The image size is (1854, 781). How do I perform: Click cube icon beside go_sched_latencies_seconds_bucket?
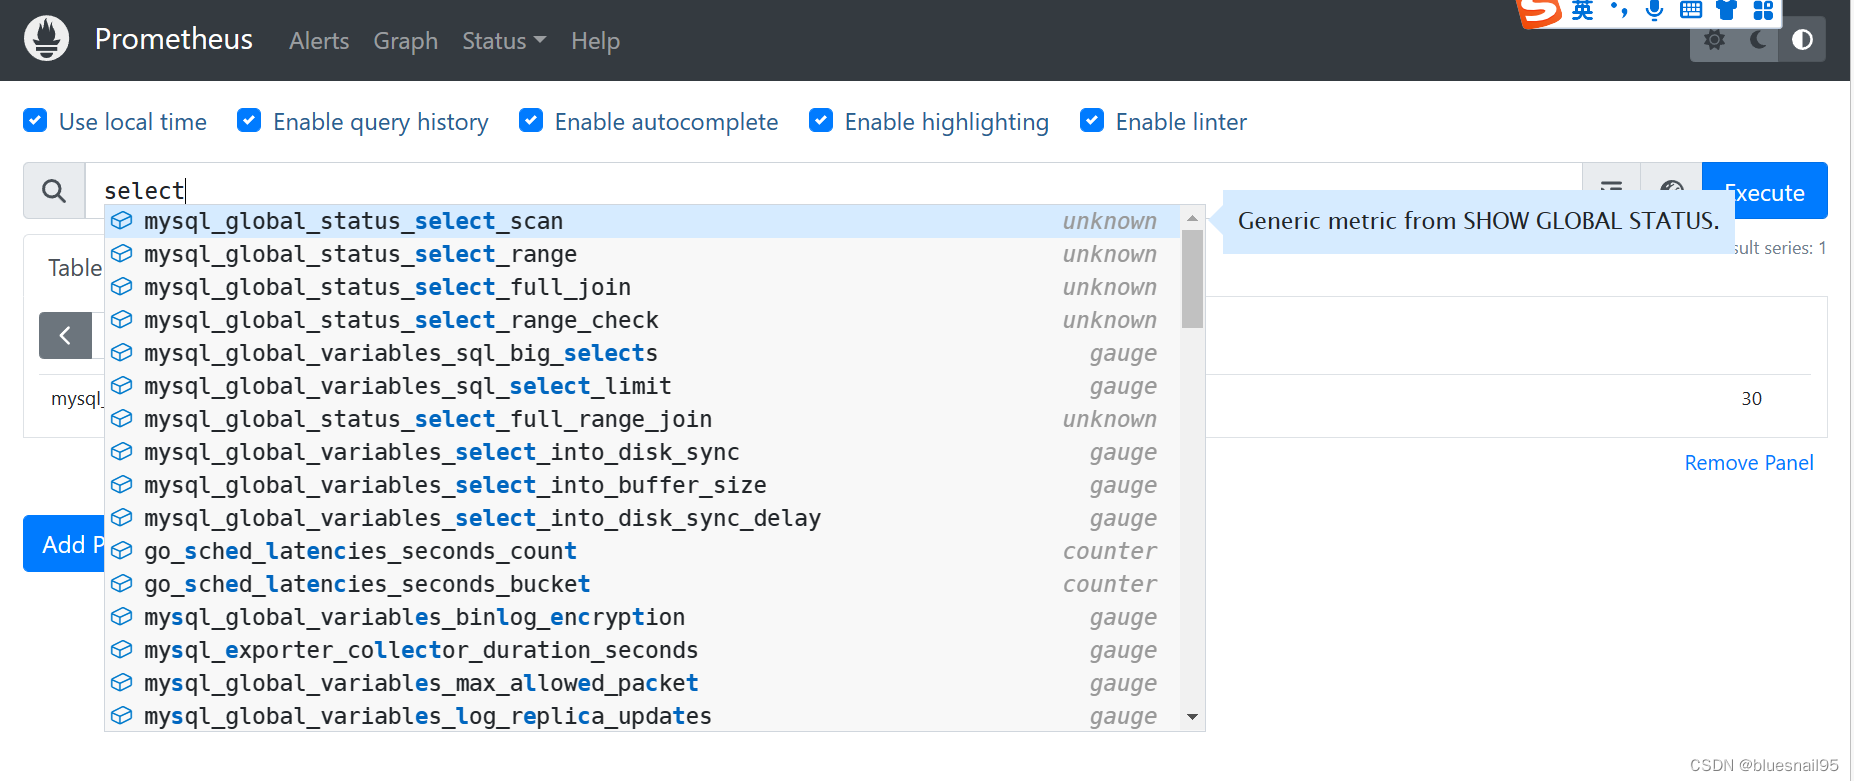pos(121,583)
